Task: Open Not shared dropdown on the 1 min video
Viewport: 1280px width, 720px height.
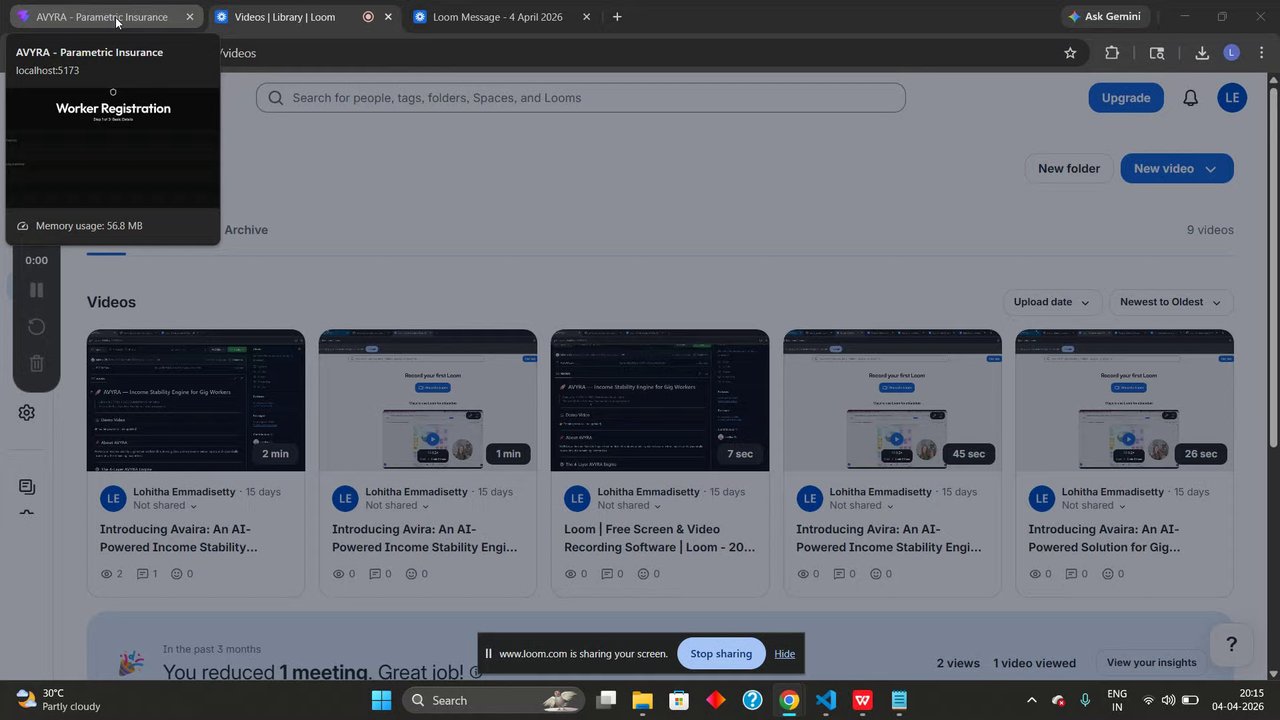Action: coord(397,506)
